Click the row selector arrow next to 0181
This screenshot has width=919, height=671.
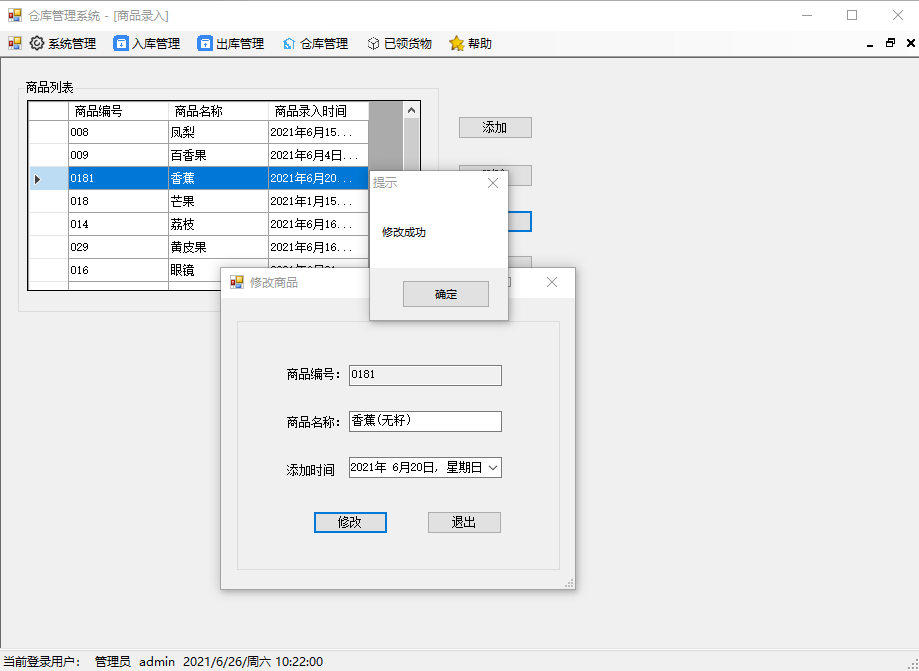click(37, 178)
